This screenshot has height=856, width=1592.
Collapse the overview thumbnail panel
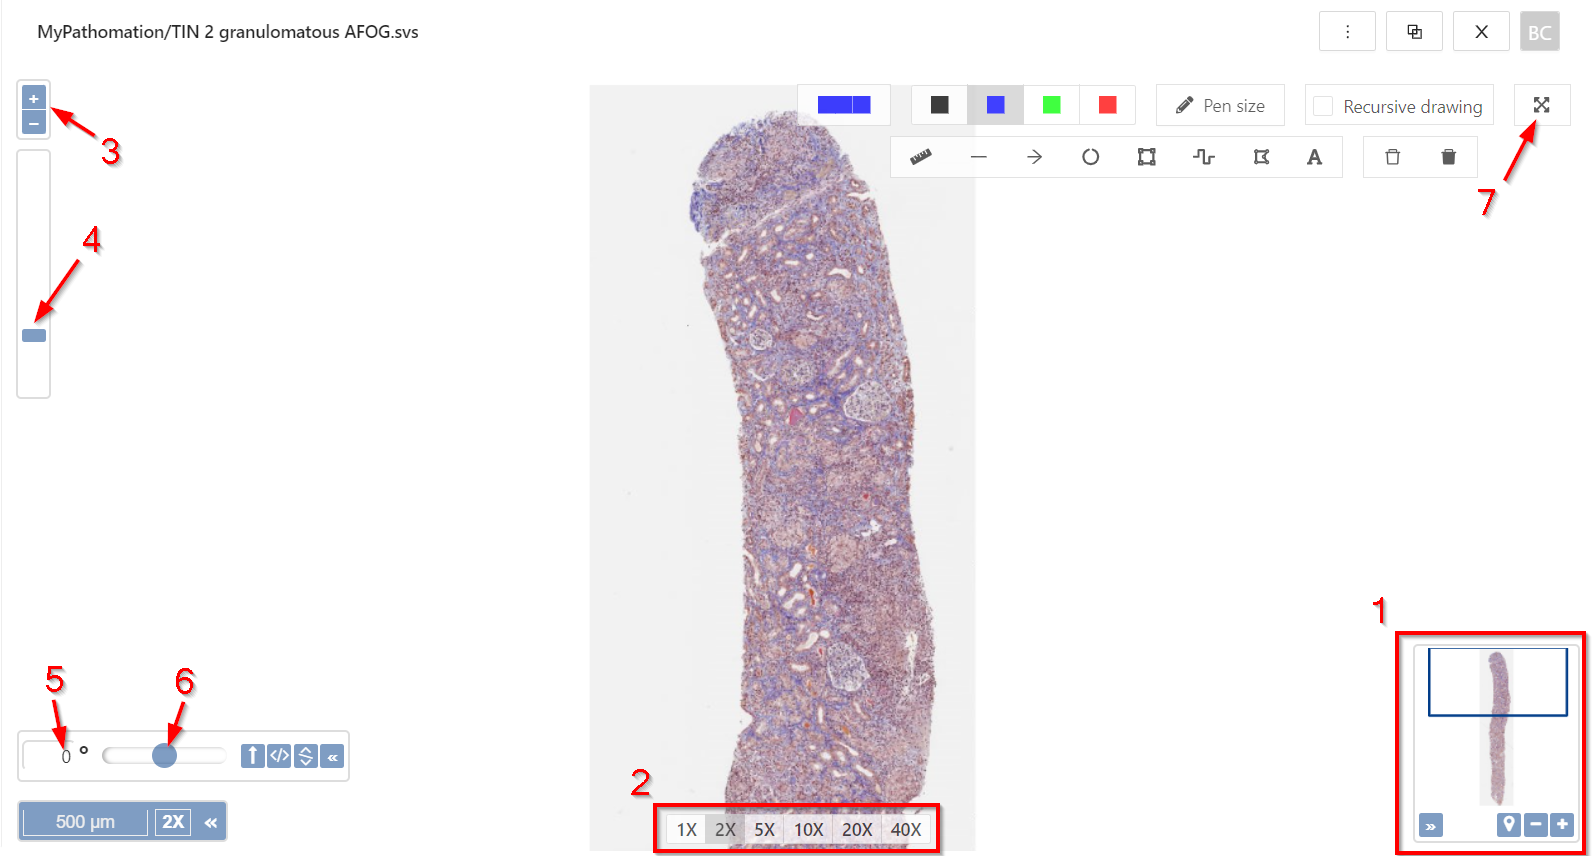tap(1431, 826)
